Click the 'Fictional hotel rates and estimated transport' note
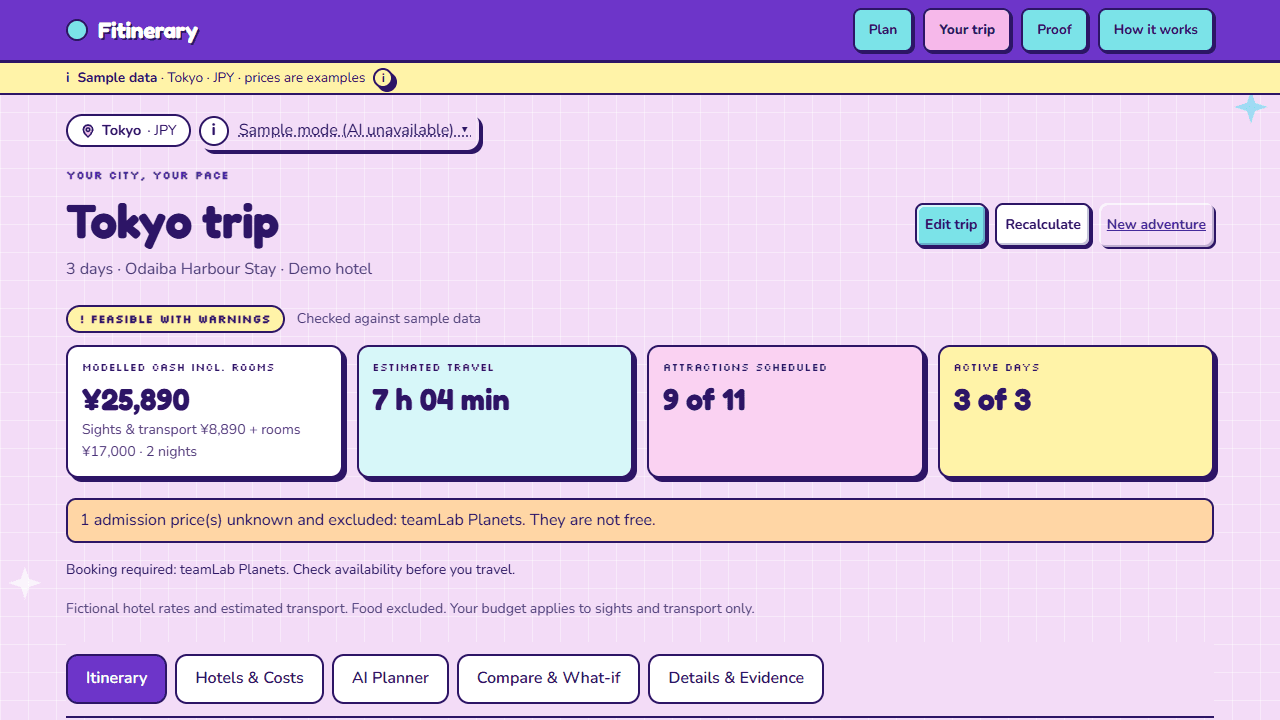 pyautogui.click(x=410, y=609)
